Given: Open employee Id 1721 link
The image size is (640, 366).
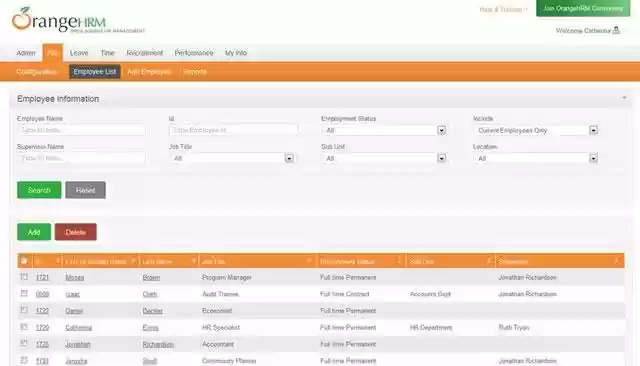Looking at the screenshot, I should pyautogui.click(x=42, y=277).
